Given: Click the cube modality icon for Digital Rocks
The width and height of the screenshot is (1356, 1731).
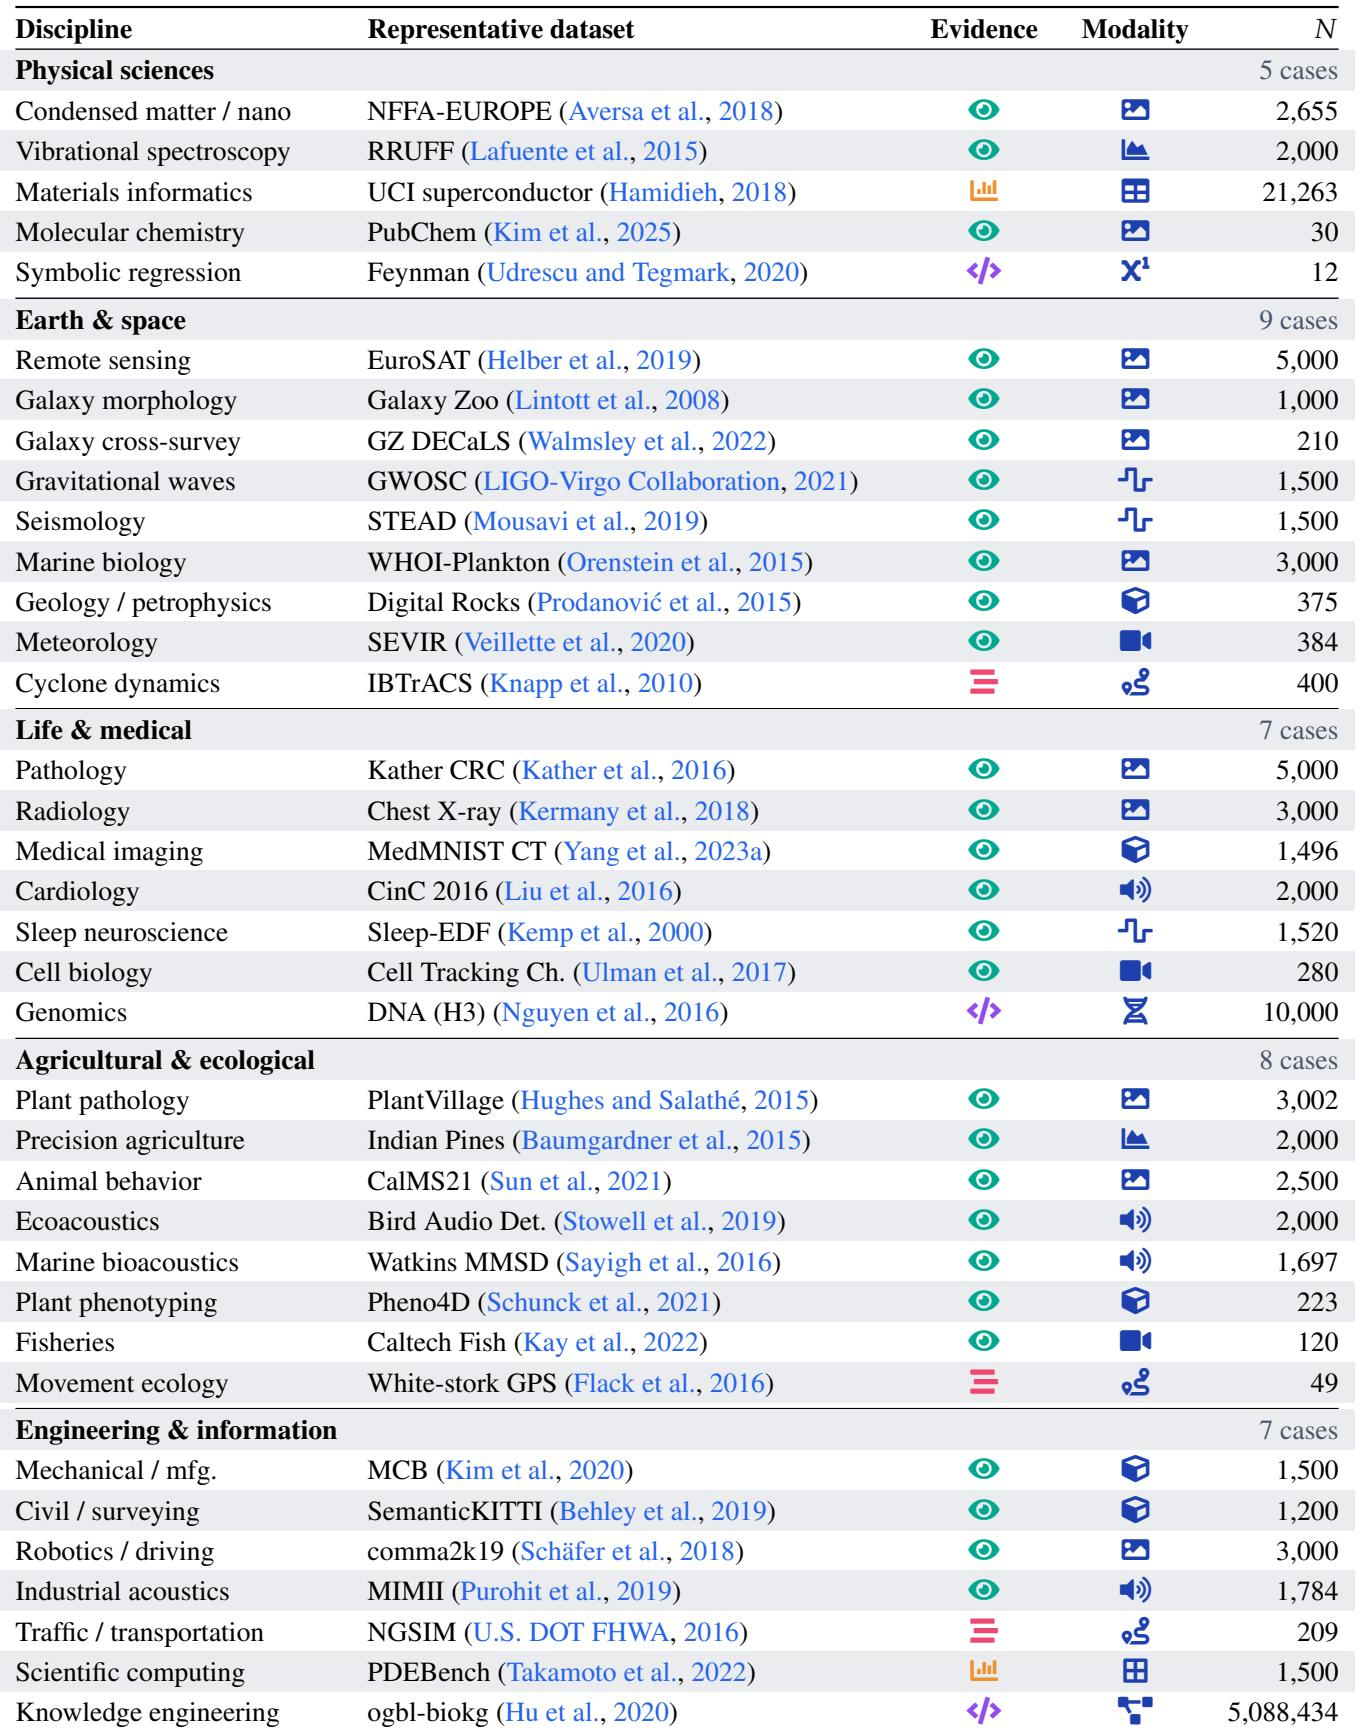Looking at the screenshot, I should pyautogui.click(x=1135, y=601).
